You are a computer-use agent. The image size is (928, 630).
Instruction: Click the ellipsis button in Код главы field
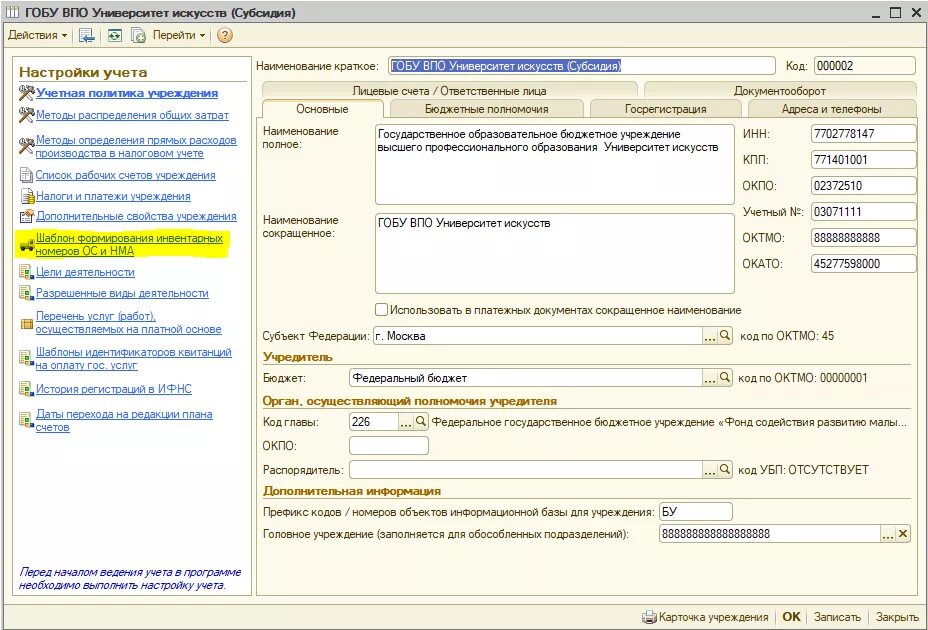405,422
